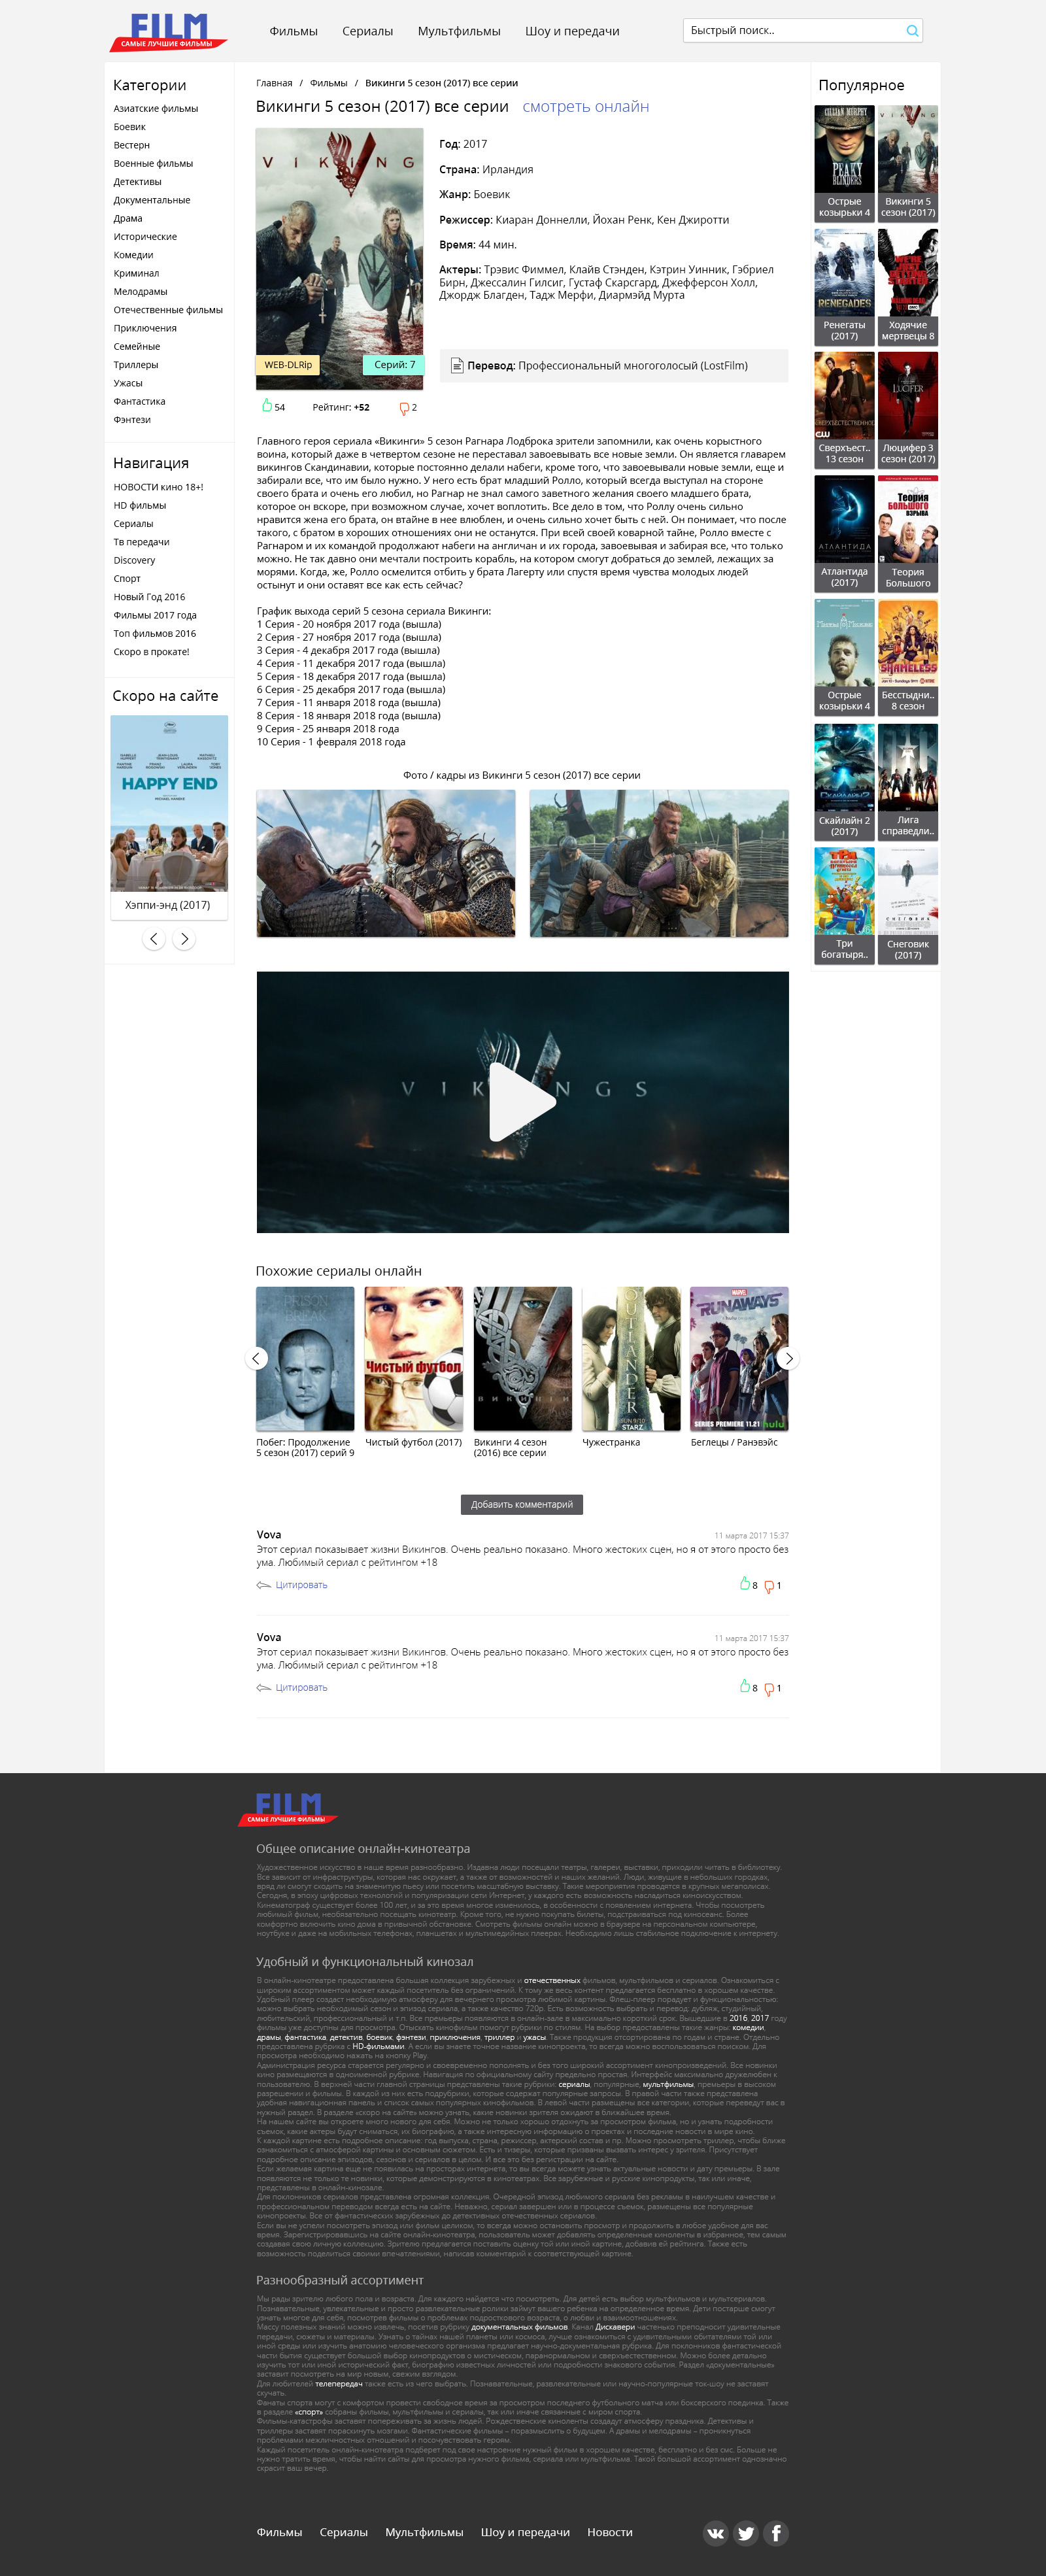Click 'смотреть онлайн' heading link

585,107
